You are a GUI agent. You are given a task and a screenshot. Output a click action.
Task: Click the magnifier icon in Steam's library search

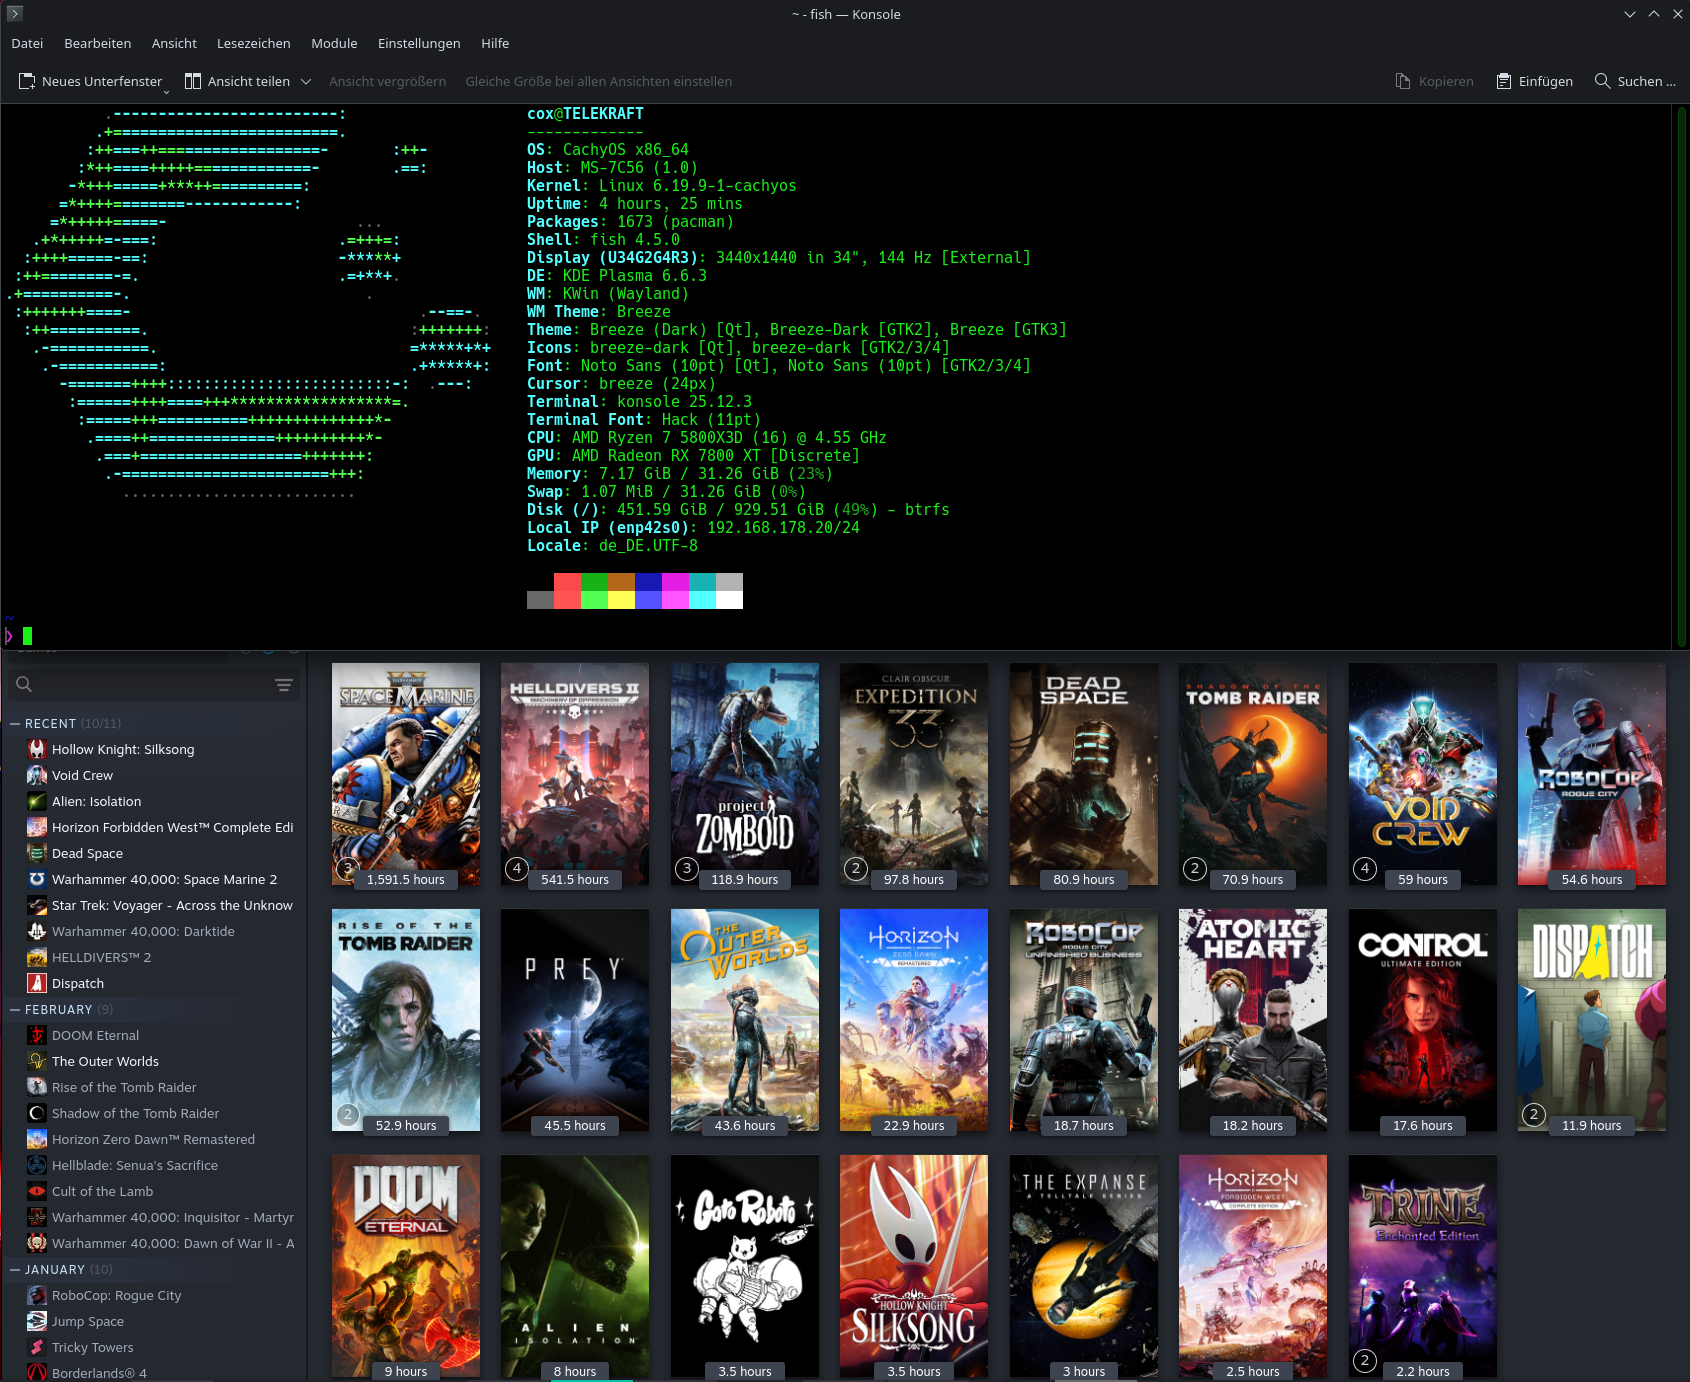pyautogui.click(x=24, y=684)
